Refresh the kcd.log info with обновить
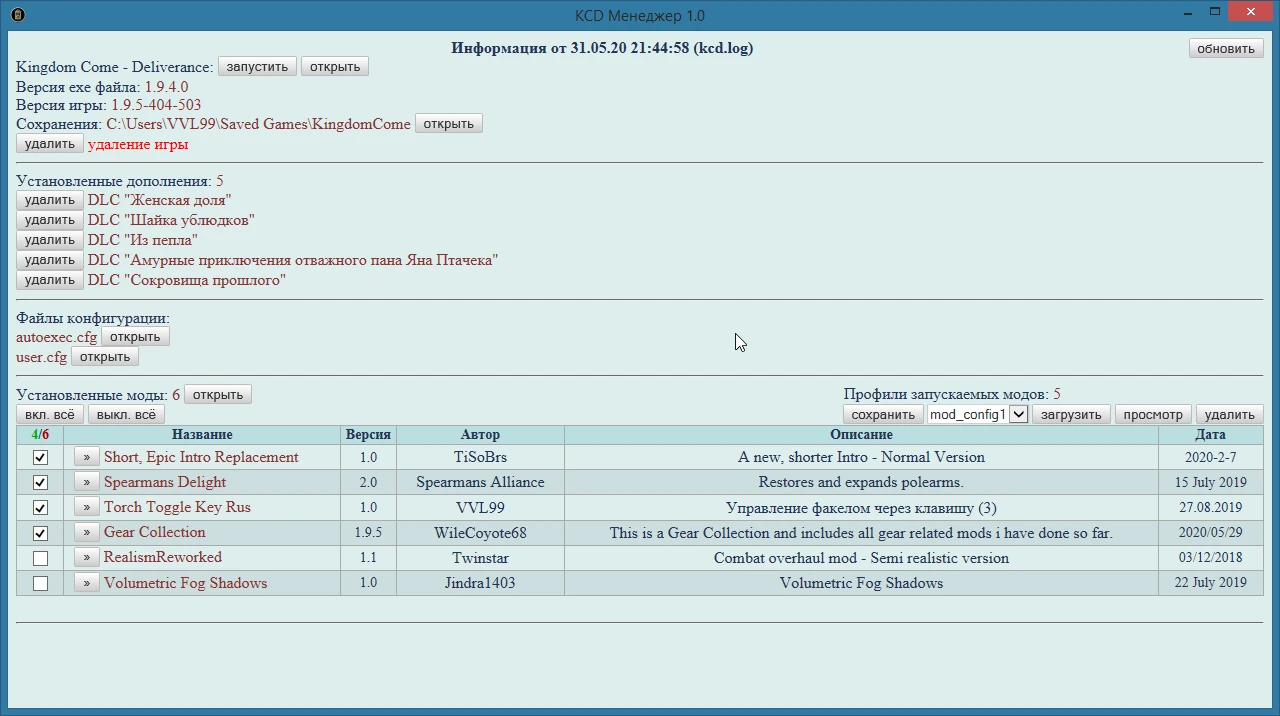The width and height of the screenshot is (1280, 716). pos(1225,47)
